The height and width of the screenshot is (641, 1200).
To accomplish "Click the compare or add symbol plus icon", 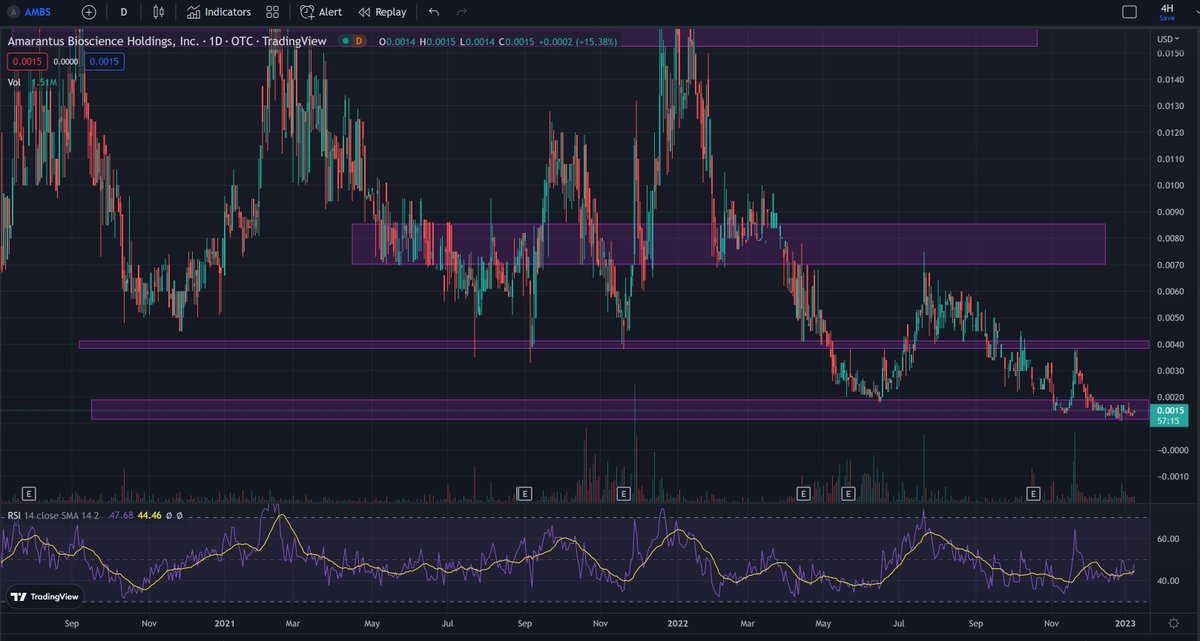I will pos(89,12).
